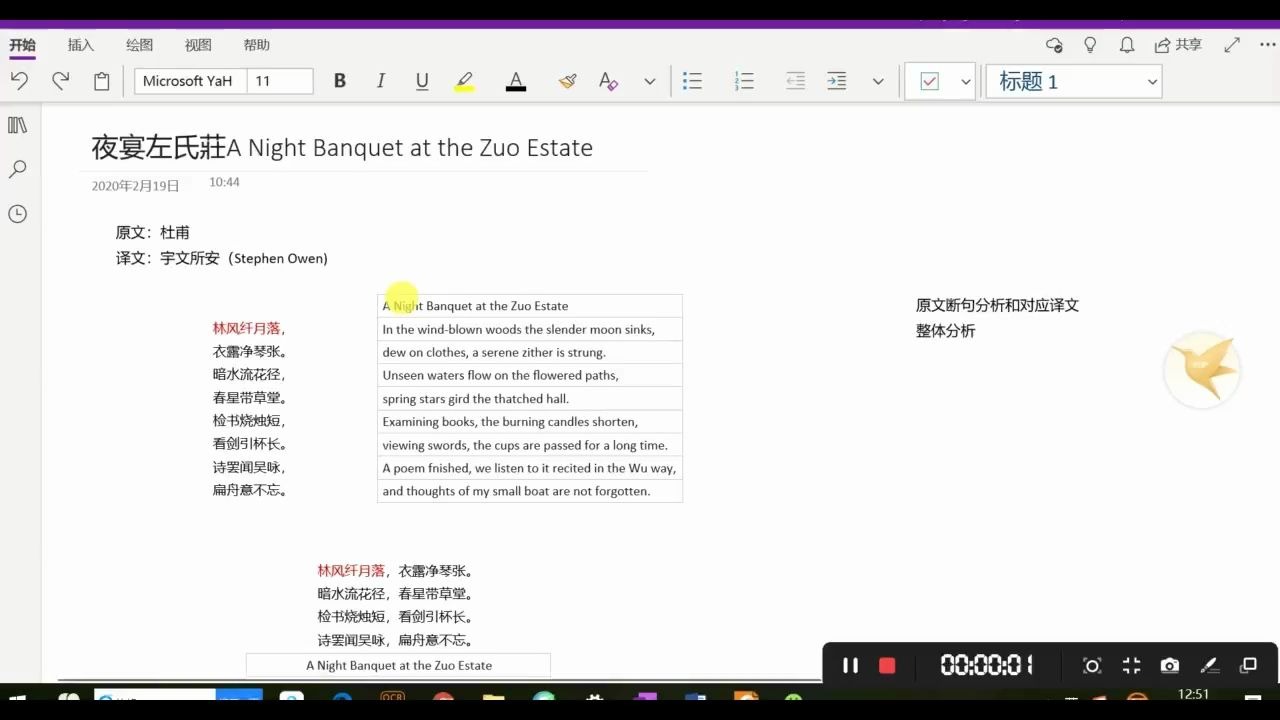This screenshot has height=720, width=1280.
Task: Click the cell 'Unseen waters flow on the flowered paths,'
Action: tap(530, 375)
